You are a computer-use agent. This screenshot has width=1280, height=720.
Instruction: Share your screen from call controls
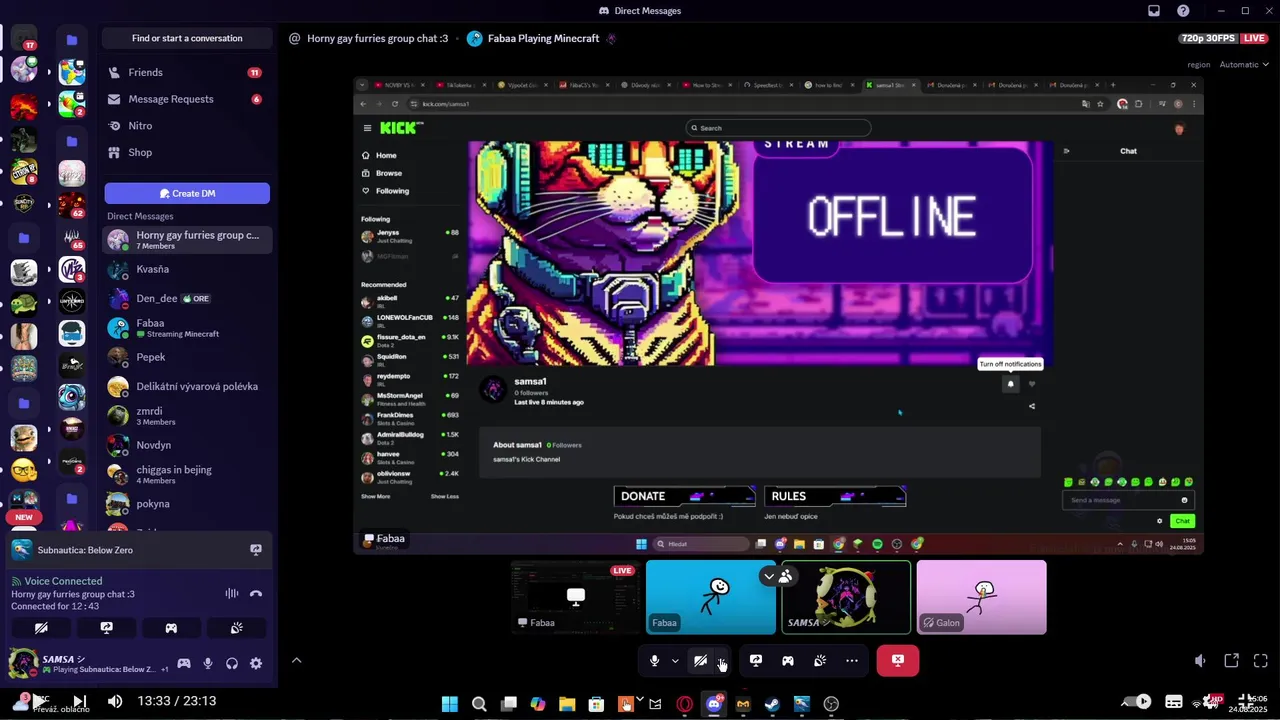click(x=756, y=661)
